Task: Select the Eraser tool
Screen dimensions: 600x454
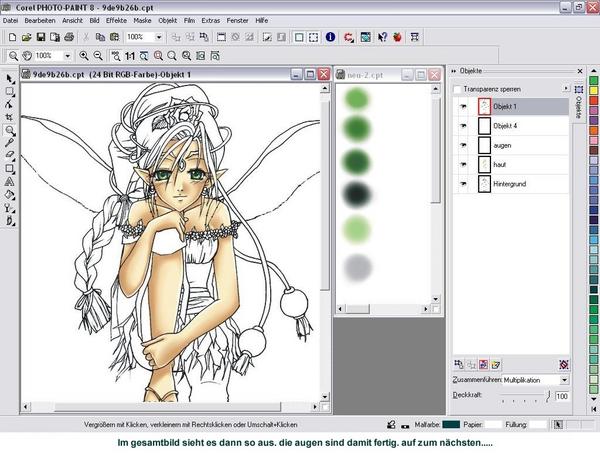Action: [10, 156]
